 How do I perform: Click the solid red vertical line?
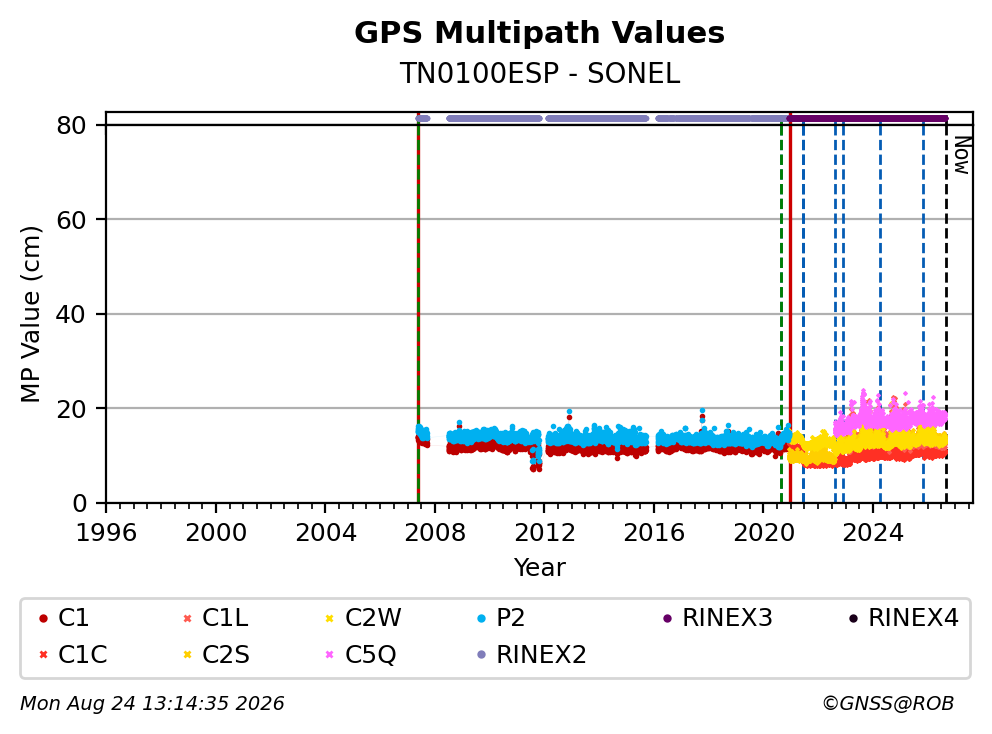click(x=790, y=308)
